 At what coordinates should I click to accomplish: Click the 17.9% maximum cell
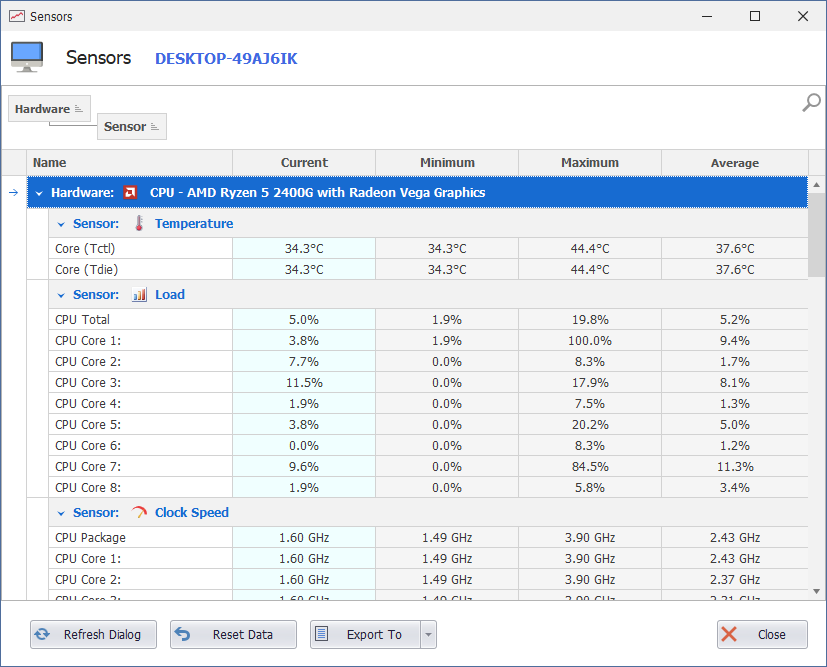click(x=590, y=382)
